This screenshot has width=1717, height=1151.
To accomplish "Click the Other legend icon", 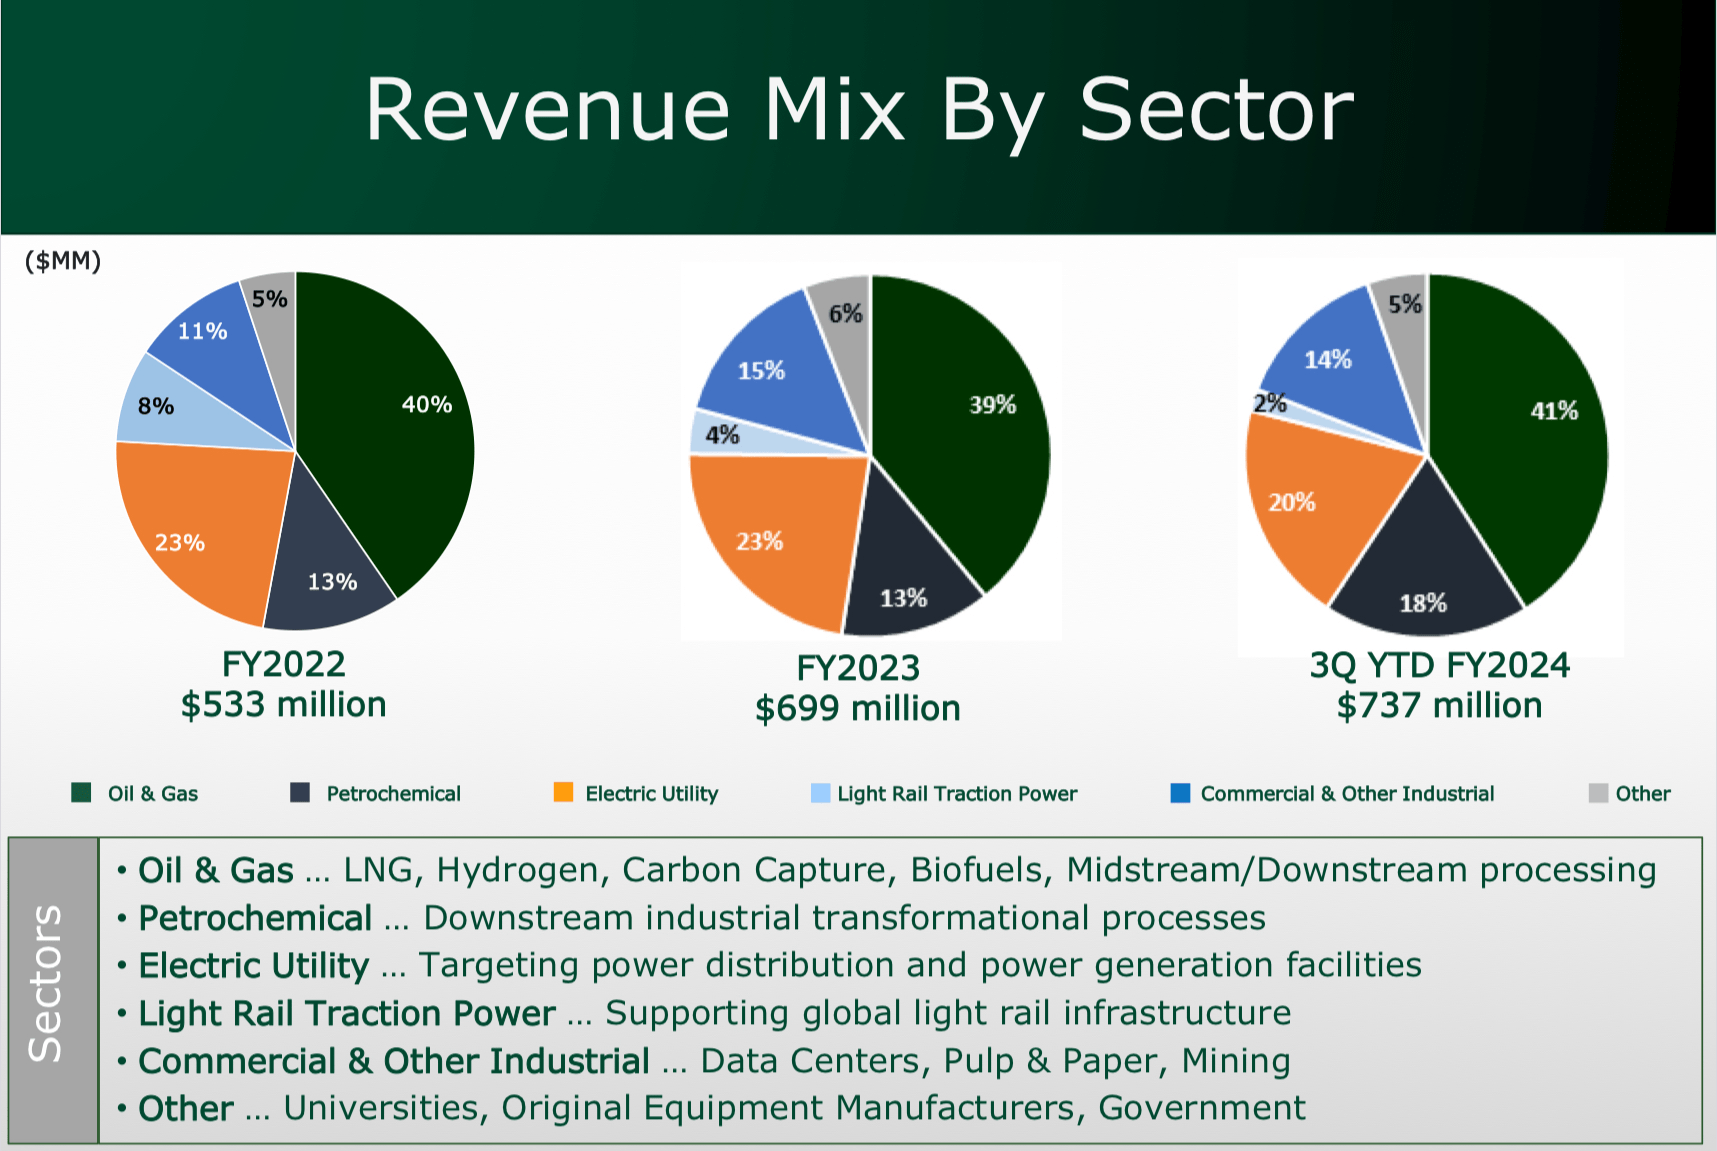I will (1597, 793).
